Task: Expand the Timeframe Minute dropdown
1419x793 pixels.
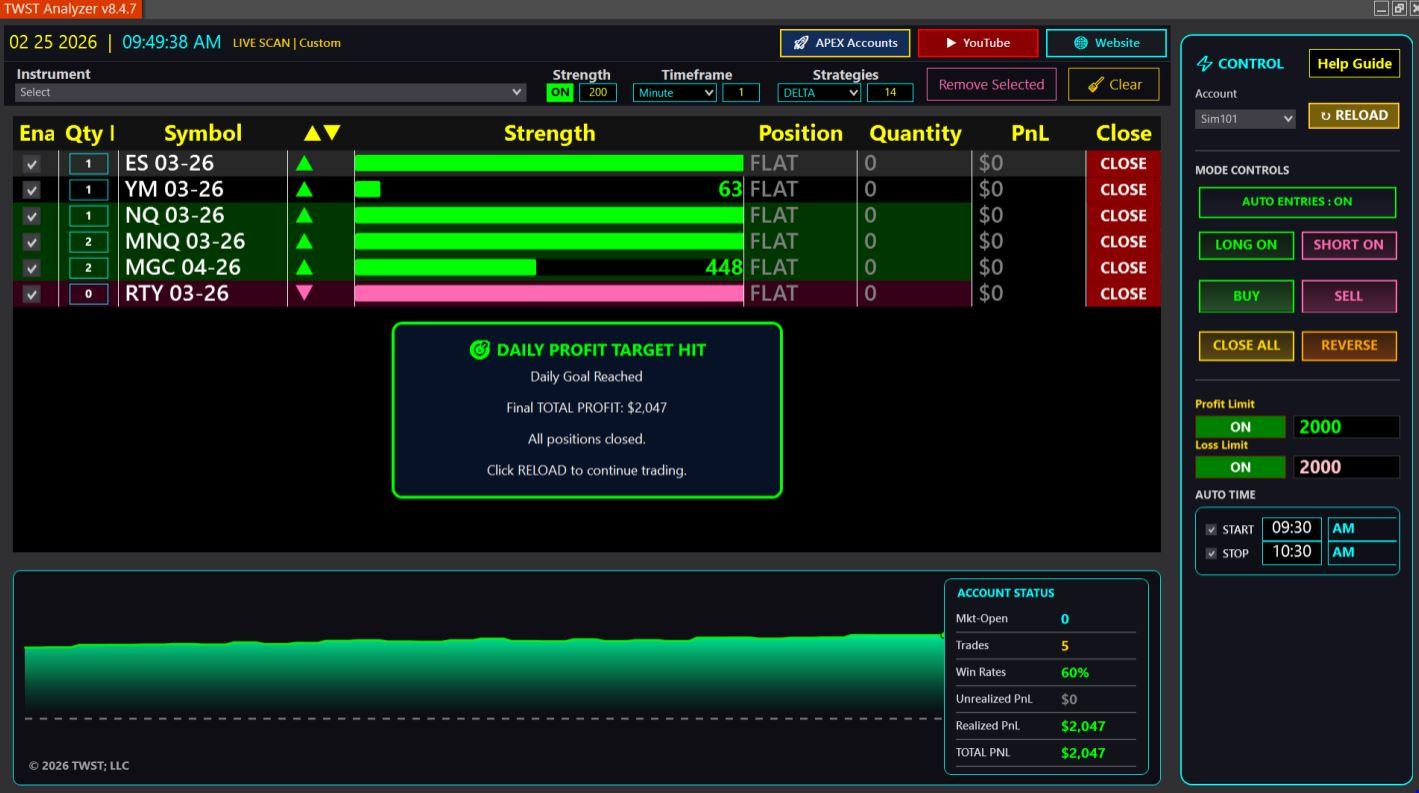Action: tap(675, 93)
